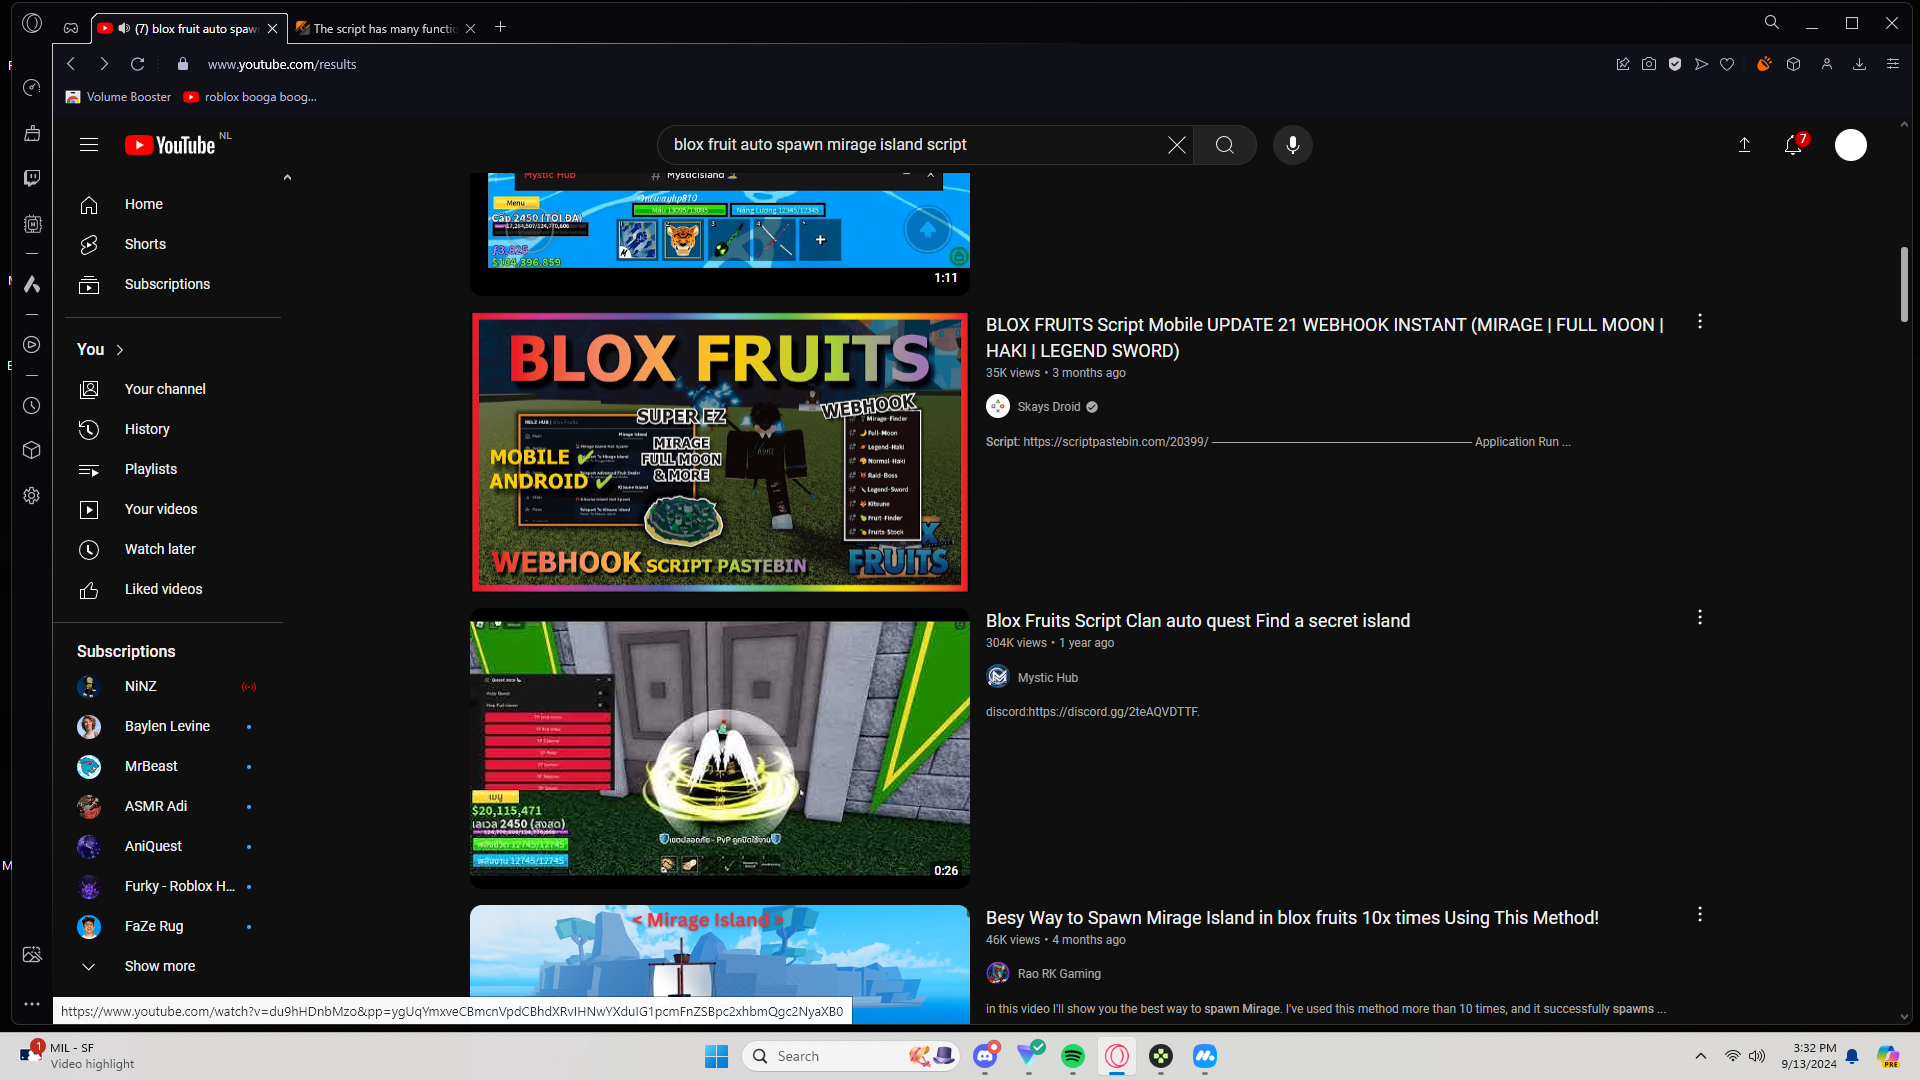1920x1080 pixels.
Task: Open Opera sidebar player icon
Action: pyautogui.click(x=32, y=345)
